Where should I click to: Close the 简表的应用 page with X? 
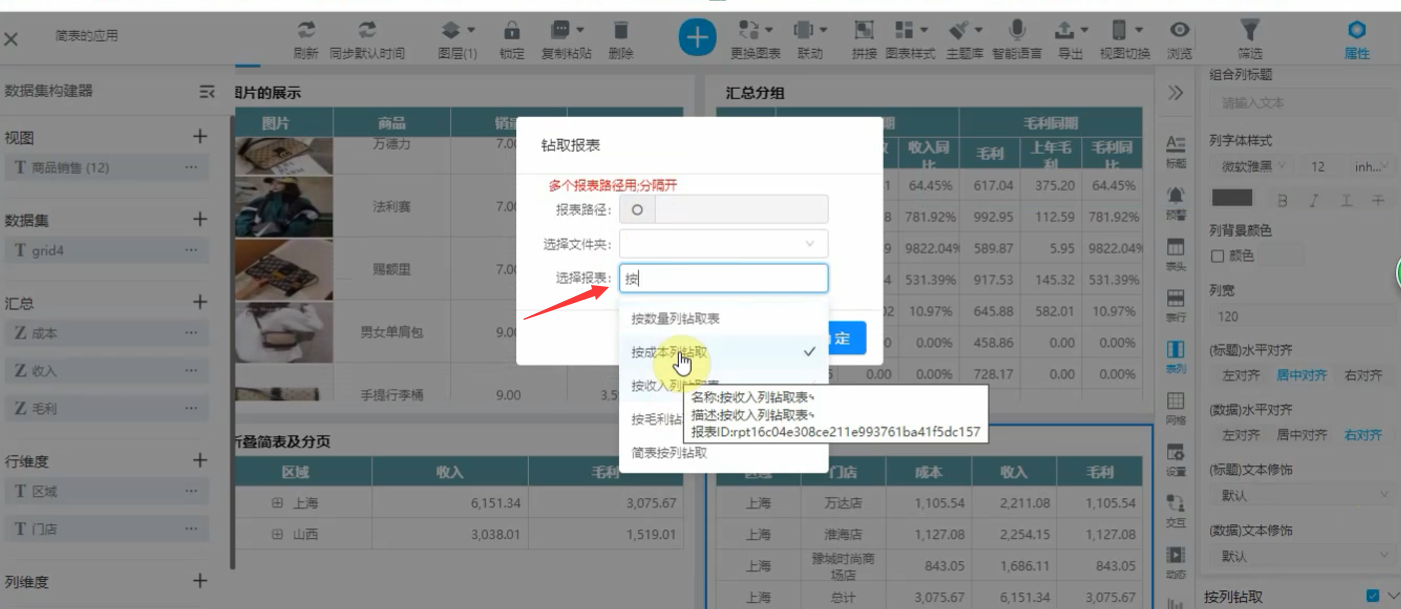11,39
